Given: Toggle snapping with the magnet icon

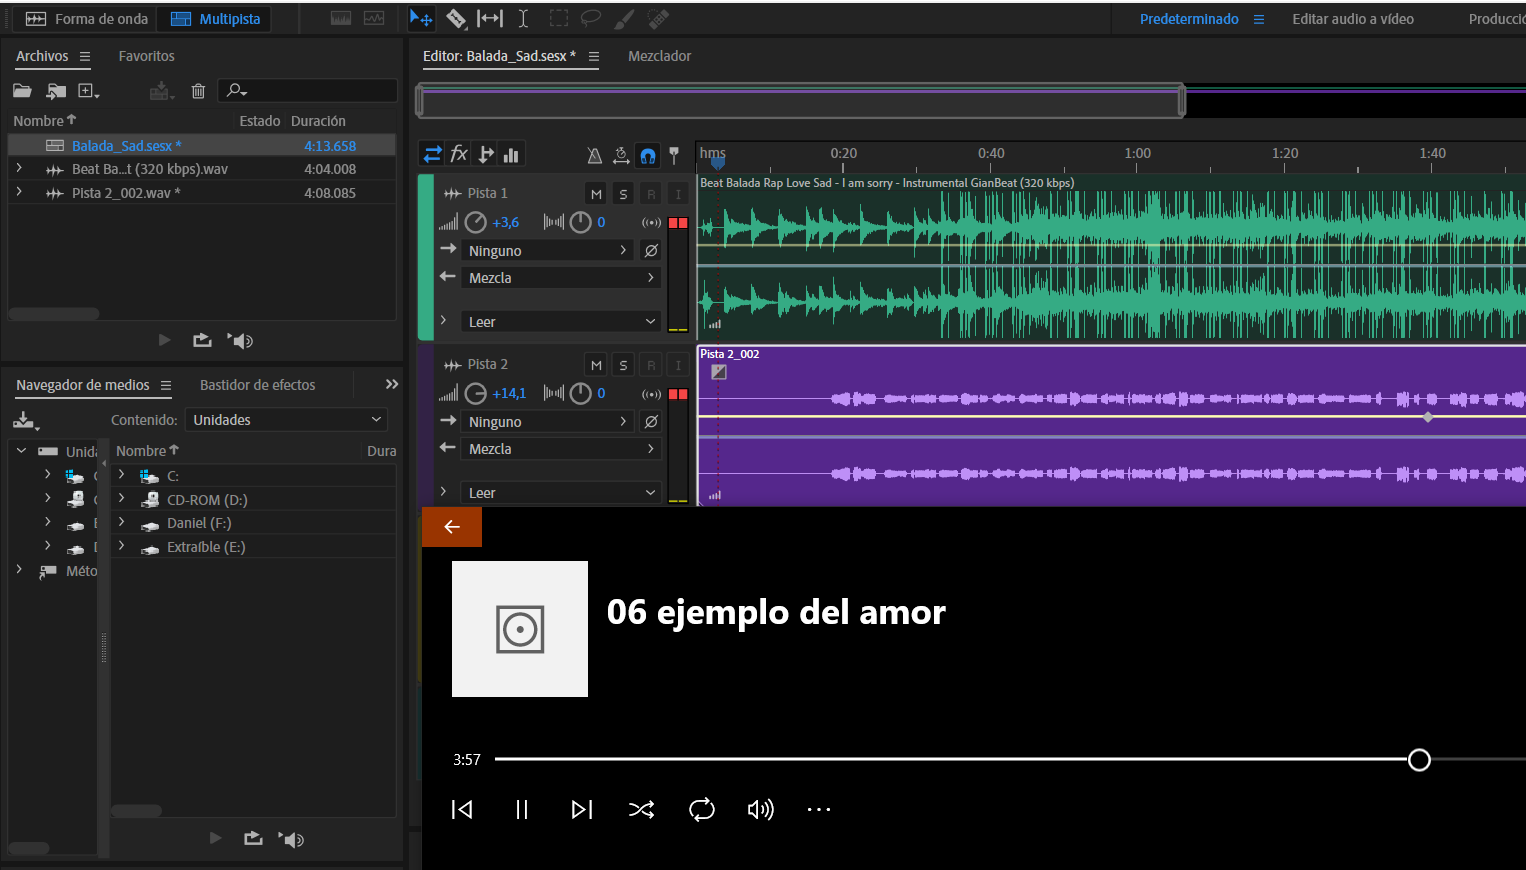Looking at the screenshot, I should pos(648,155).
